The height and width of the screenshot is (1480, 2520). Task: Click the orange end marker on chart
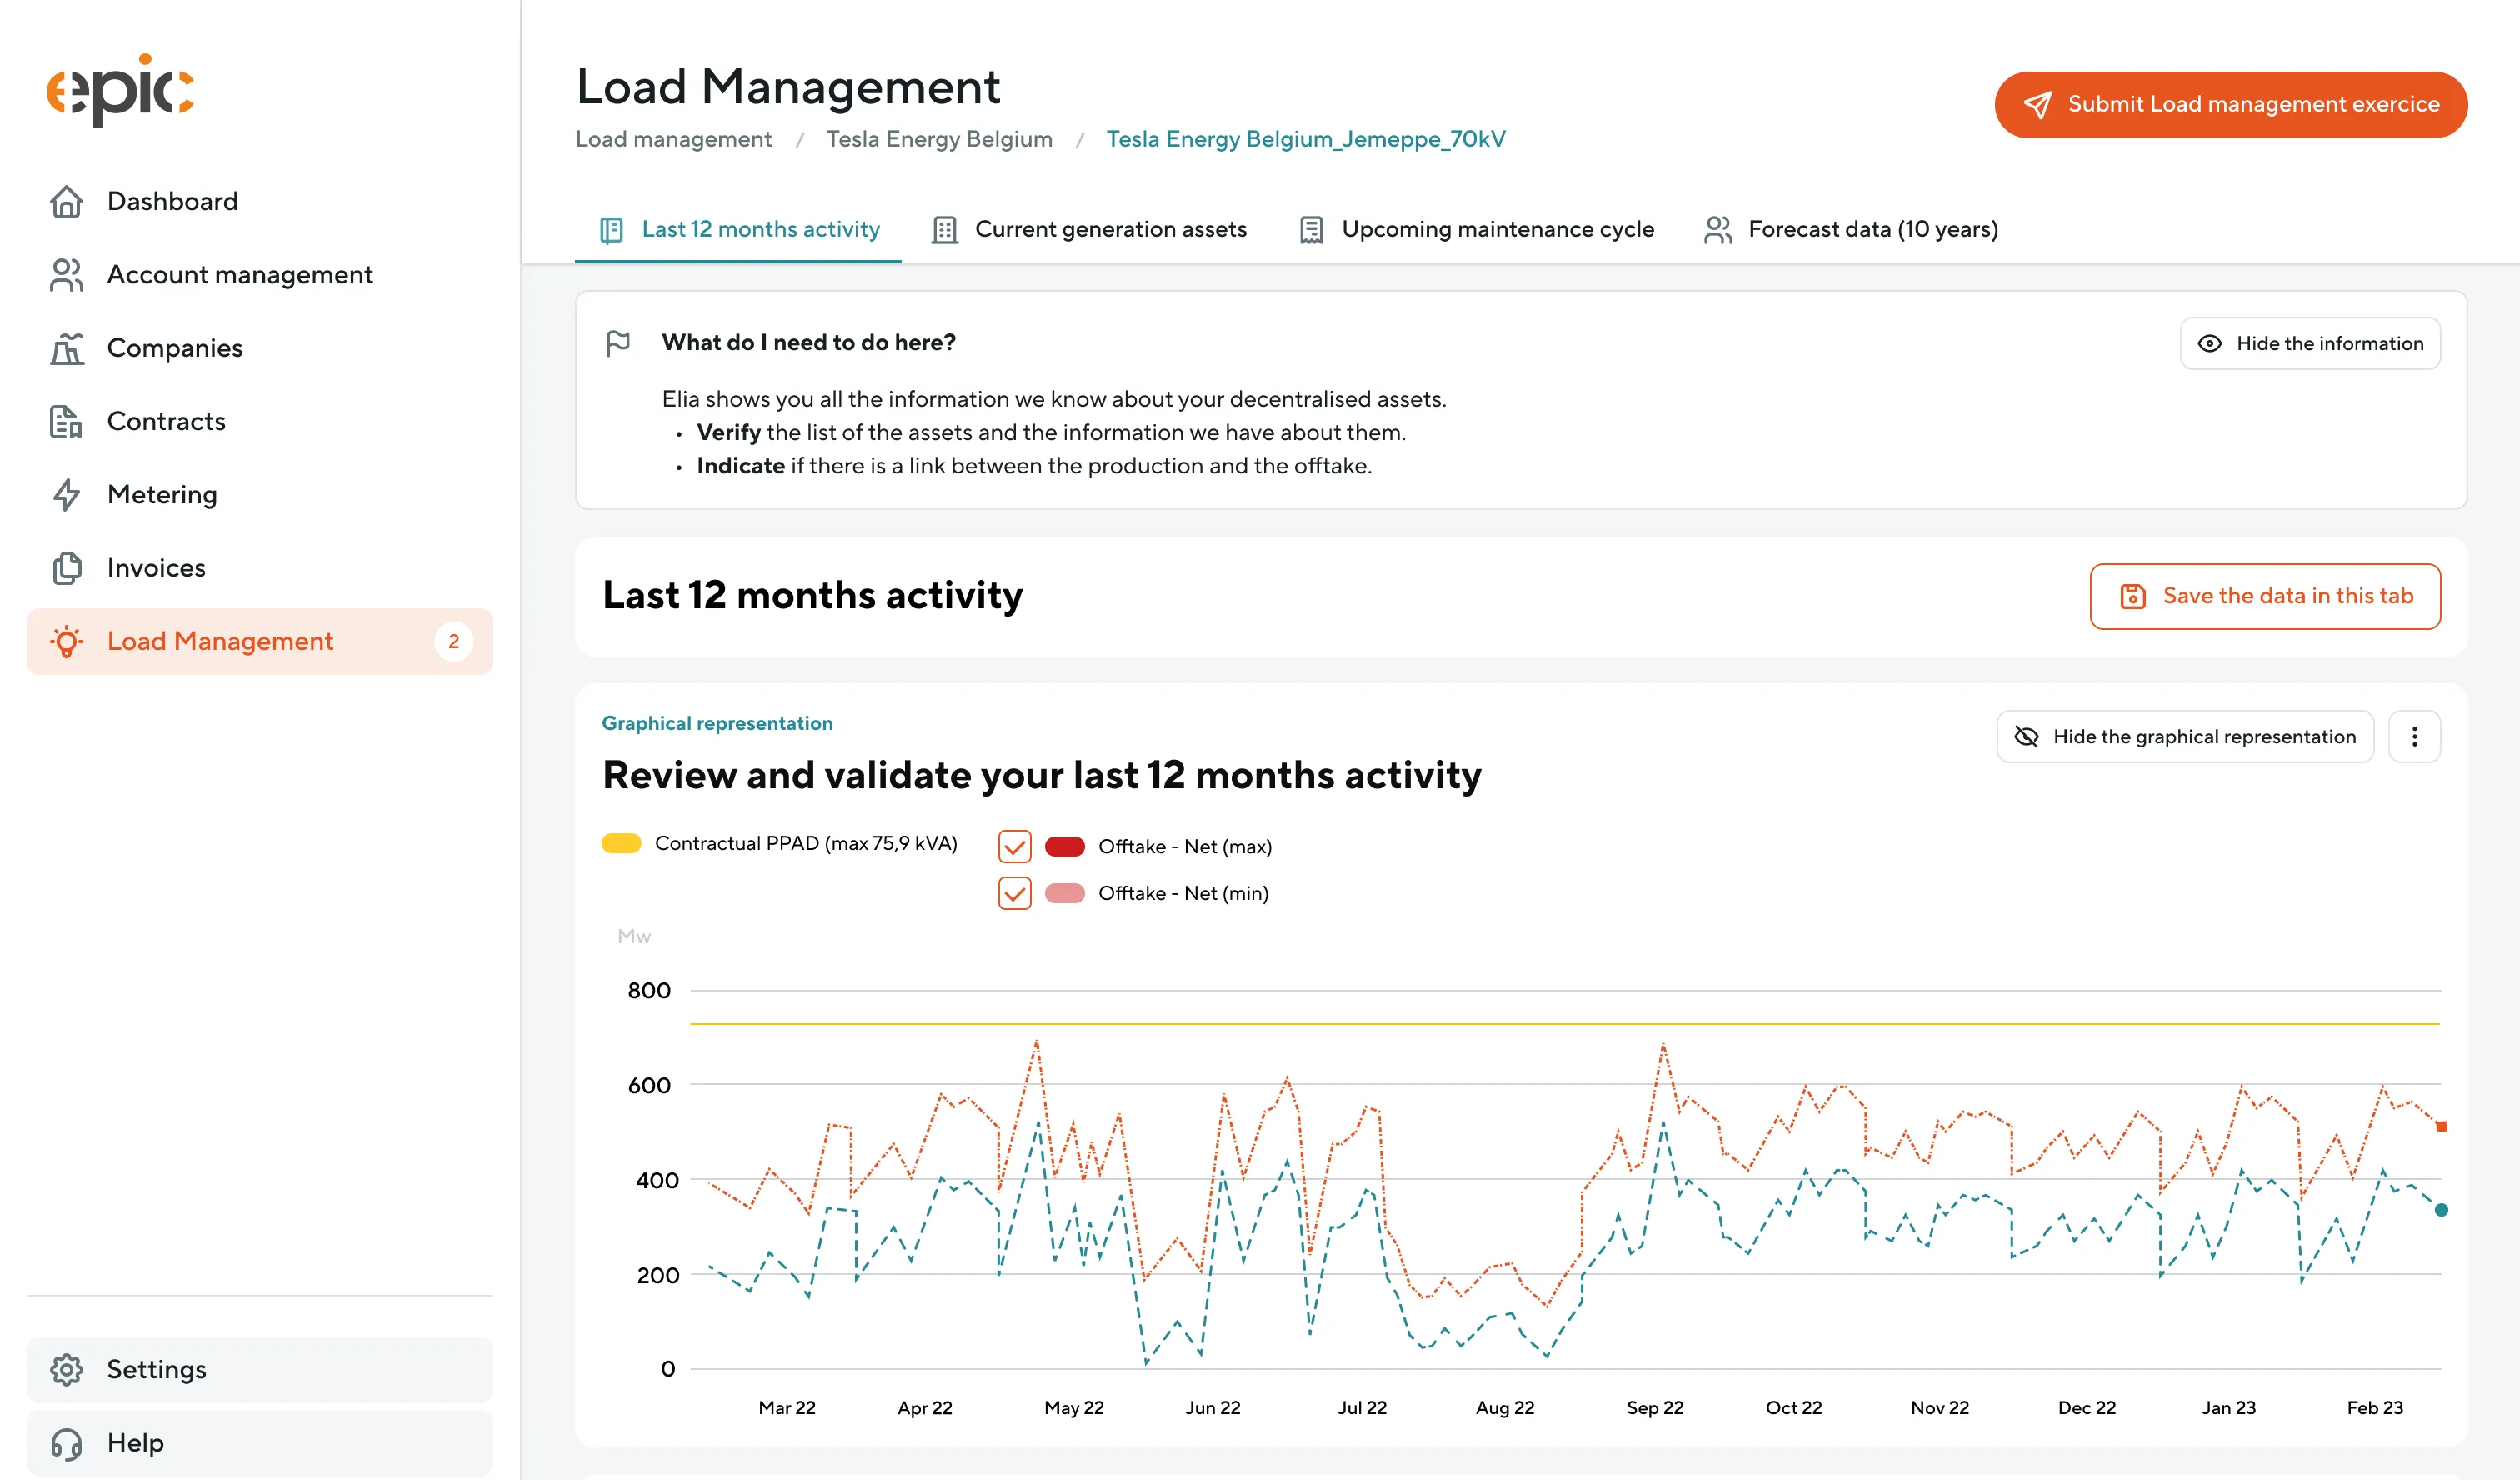2441,1127
